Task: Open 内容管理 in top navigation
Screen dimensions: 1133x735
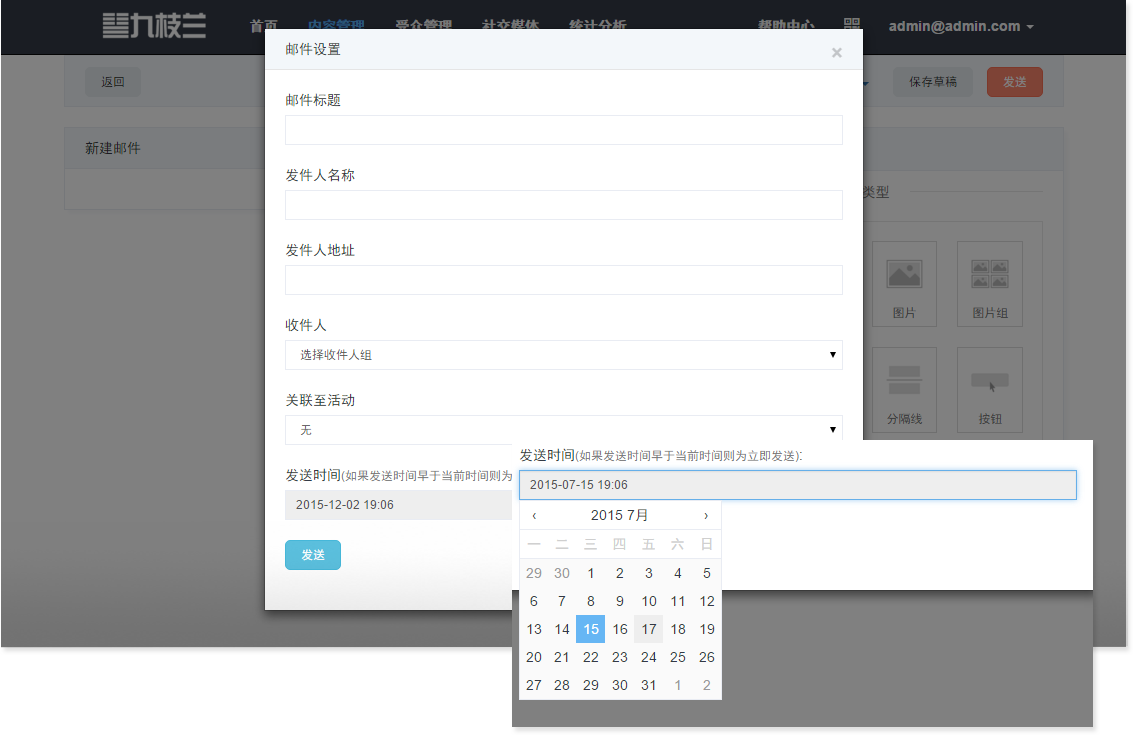Action: [x=336, y=26]
